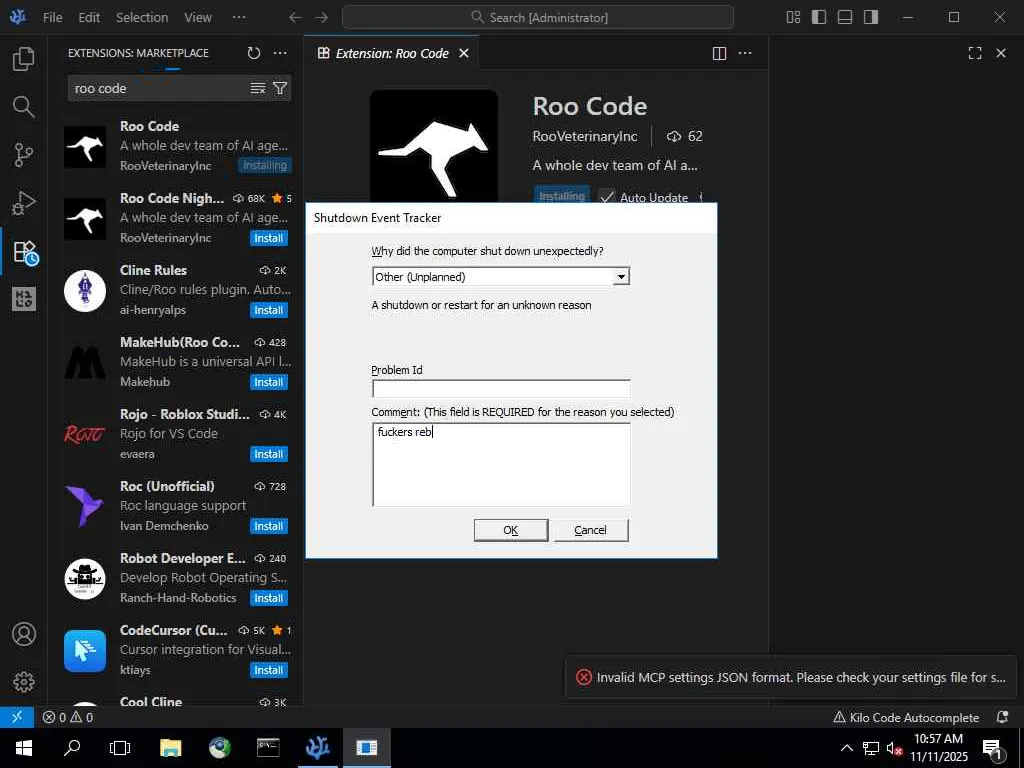Open the Kilo Code sidebar icon
The height and width of the screenshot is (768, 1024).
24,299
